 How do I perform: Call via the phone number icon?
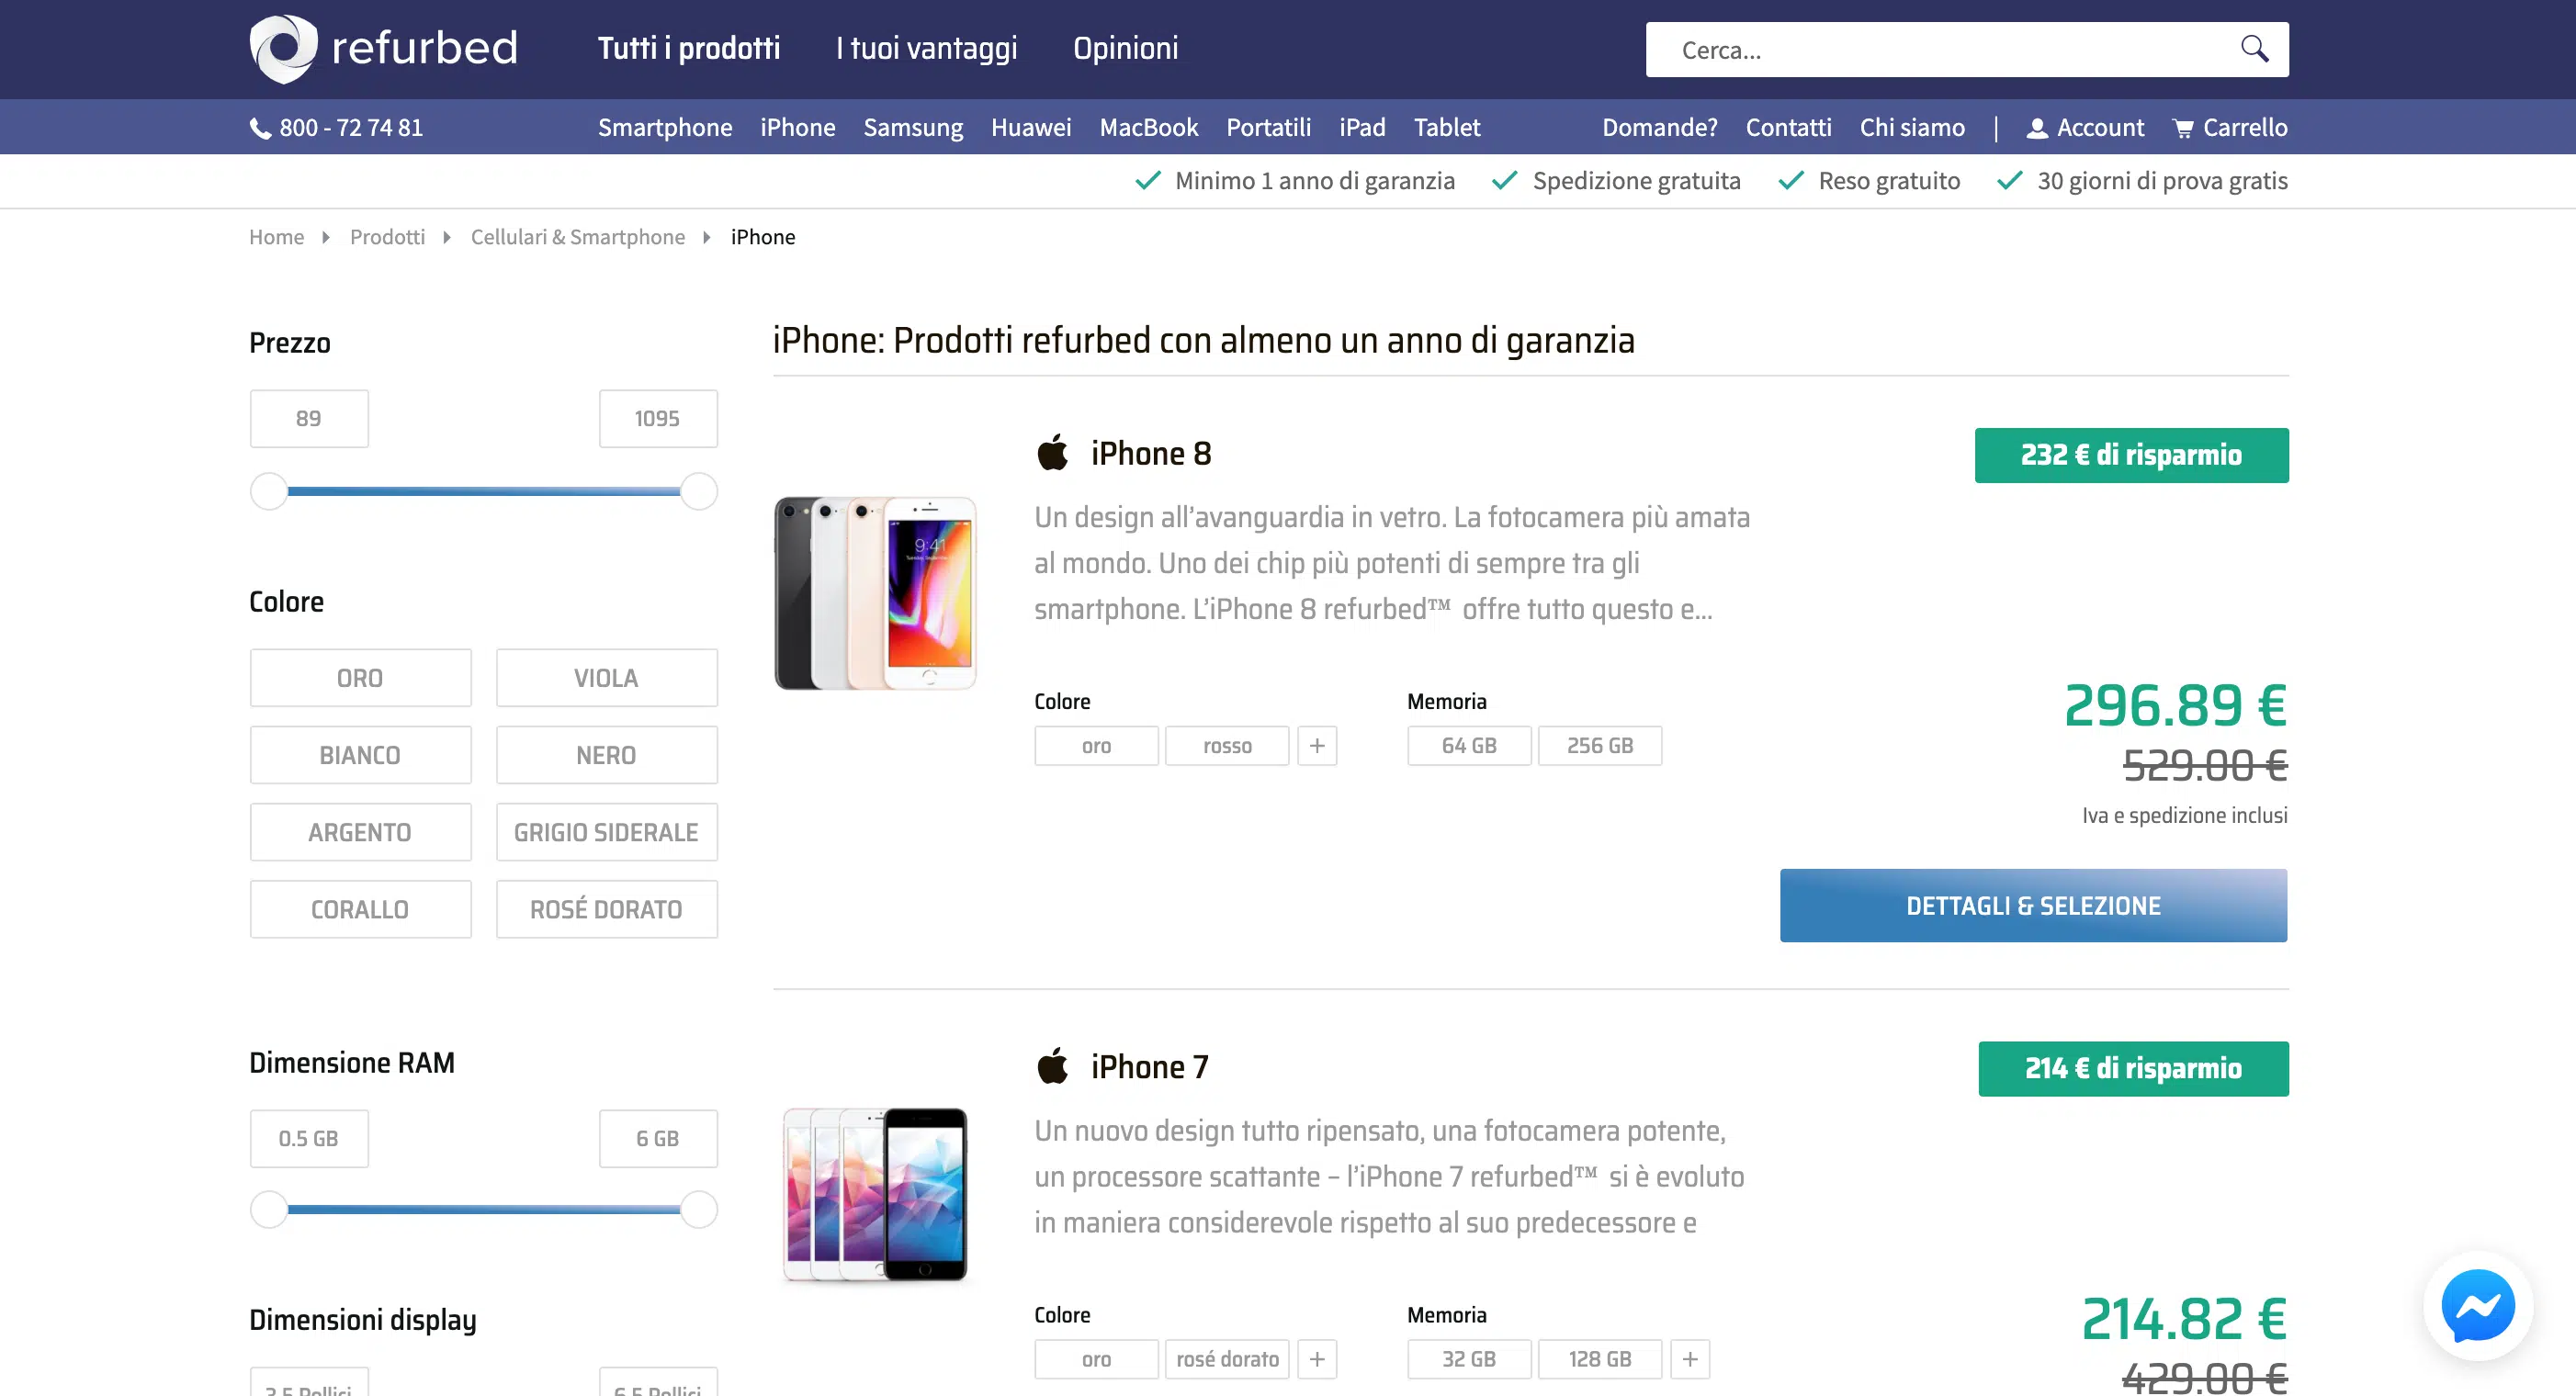pyautogui.click(x=260, y=128)
